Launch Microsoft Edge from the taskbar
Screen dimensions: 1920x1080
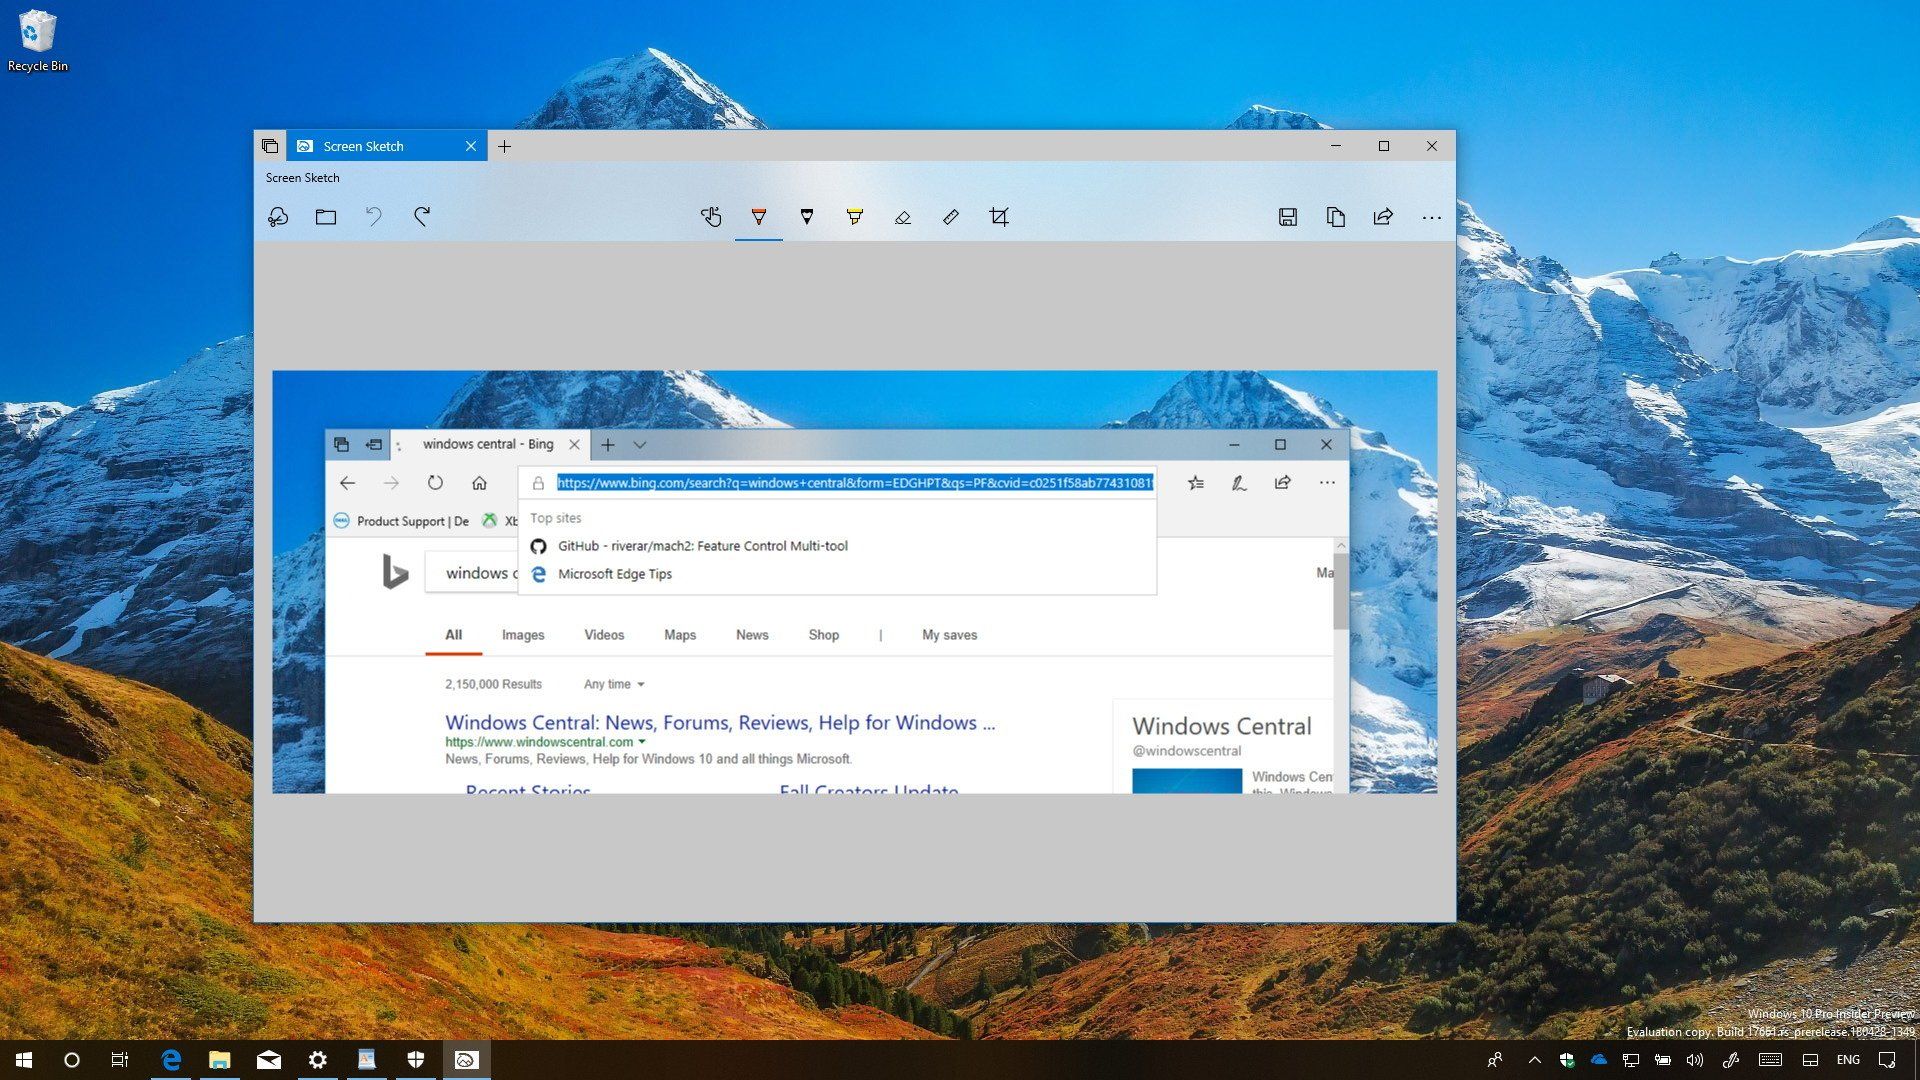[171, 1060]
